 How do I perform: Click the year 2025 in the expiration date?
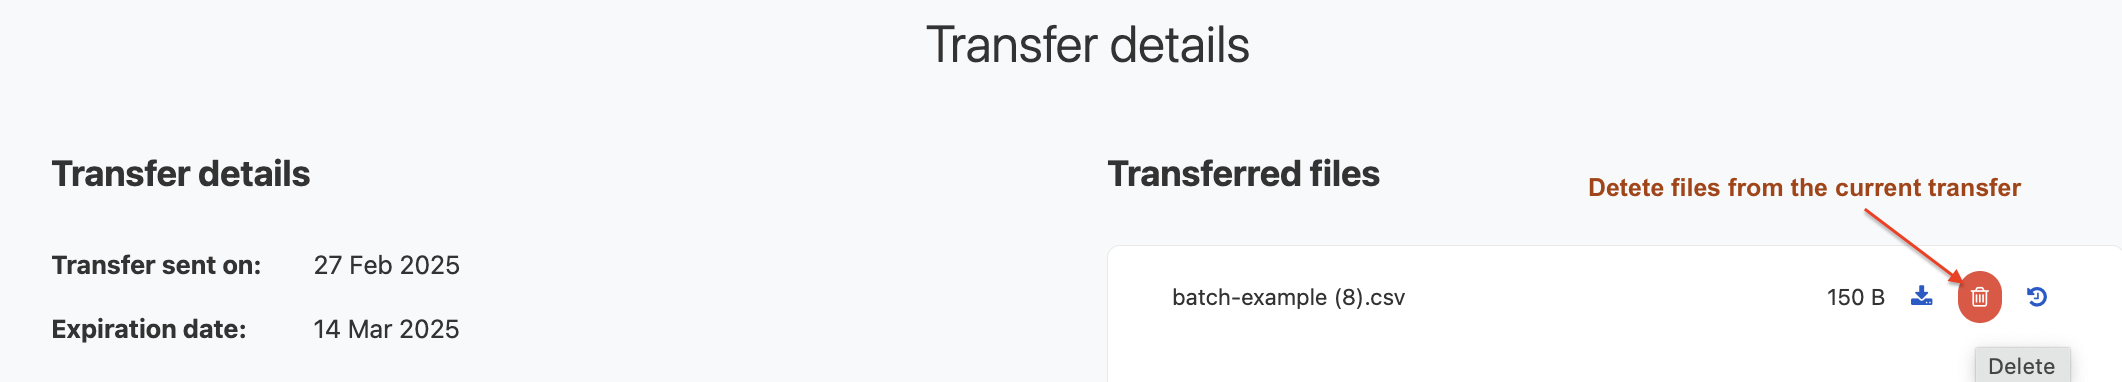point(429,329)
